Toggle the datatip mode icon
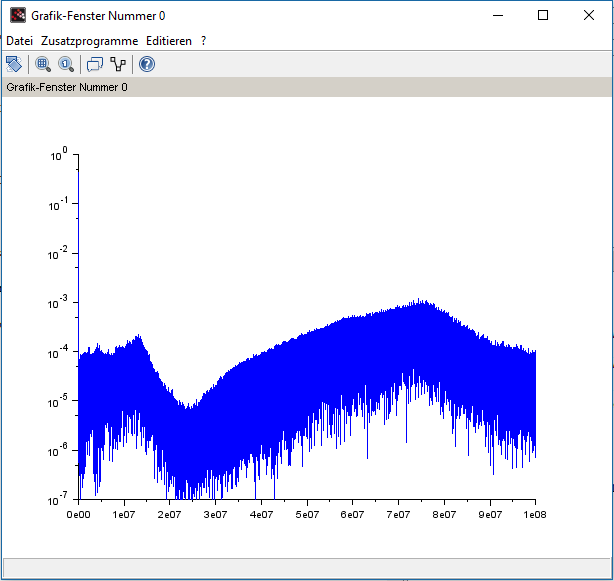 click(95, 64)
